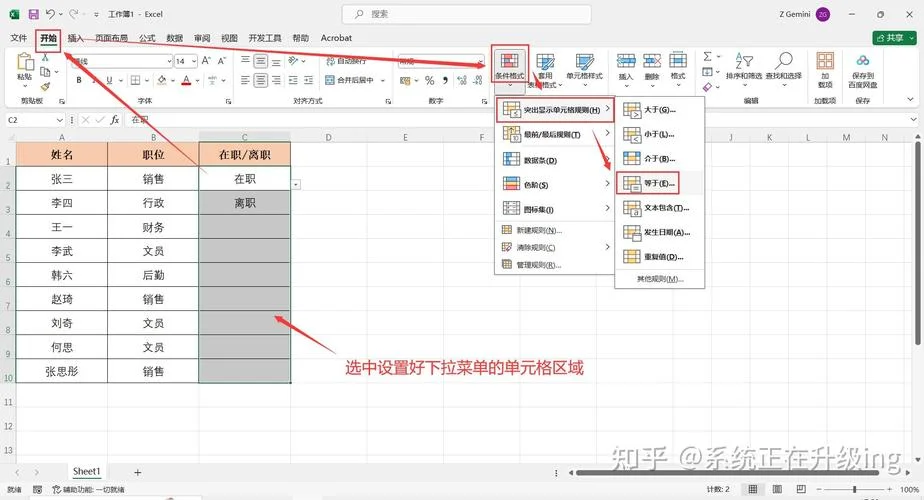Toggle Wrap Text (自动换行)
Screen dimensions: 924x500
pos(346,61)
